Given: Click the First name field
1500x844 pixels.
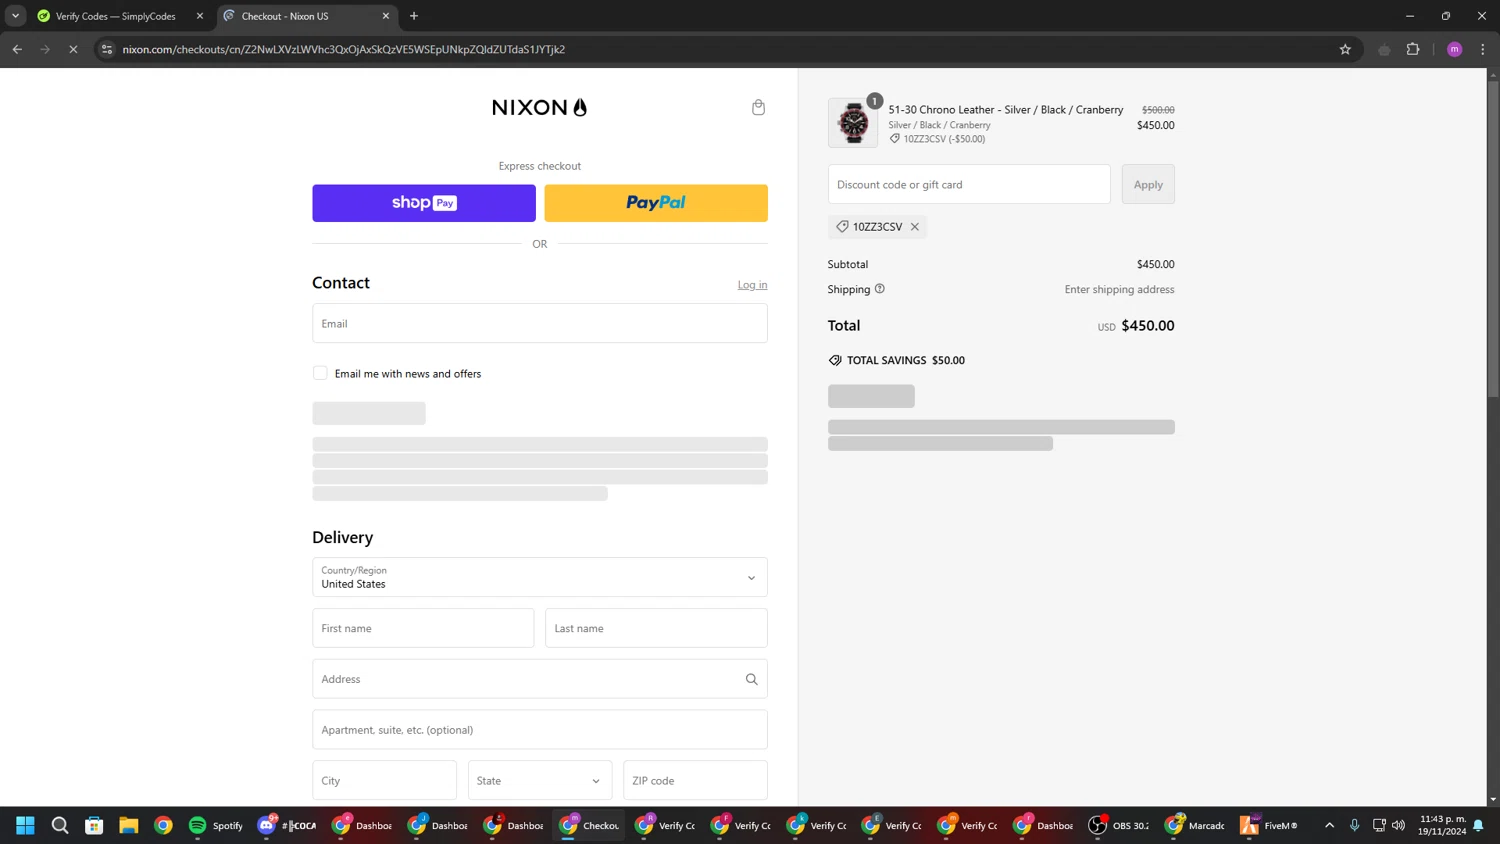Looking at the screenshot, I should [x=423, y=628].
